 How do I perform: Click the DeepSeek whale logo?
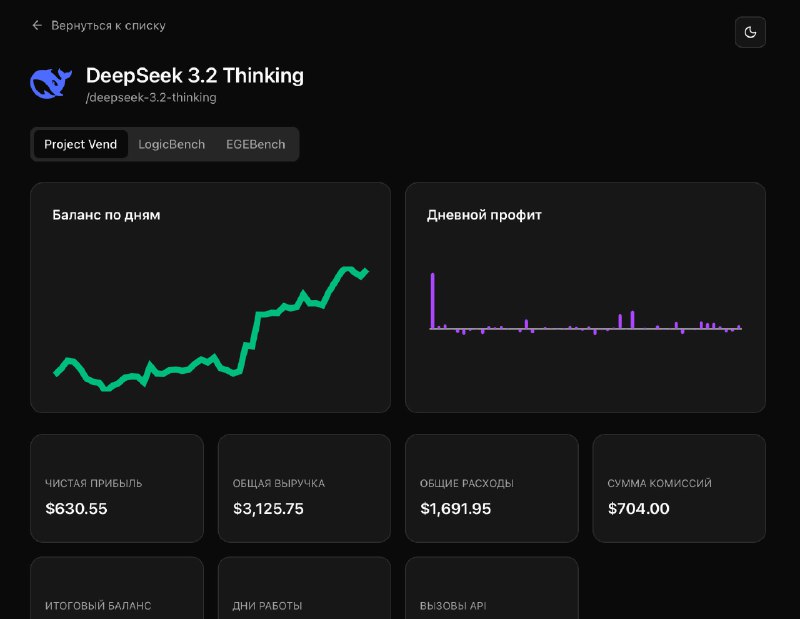point(52,84)
